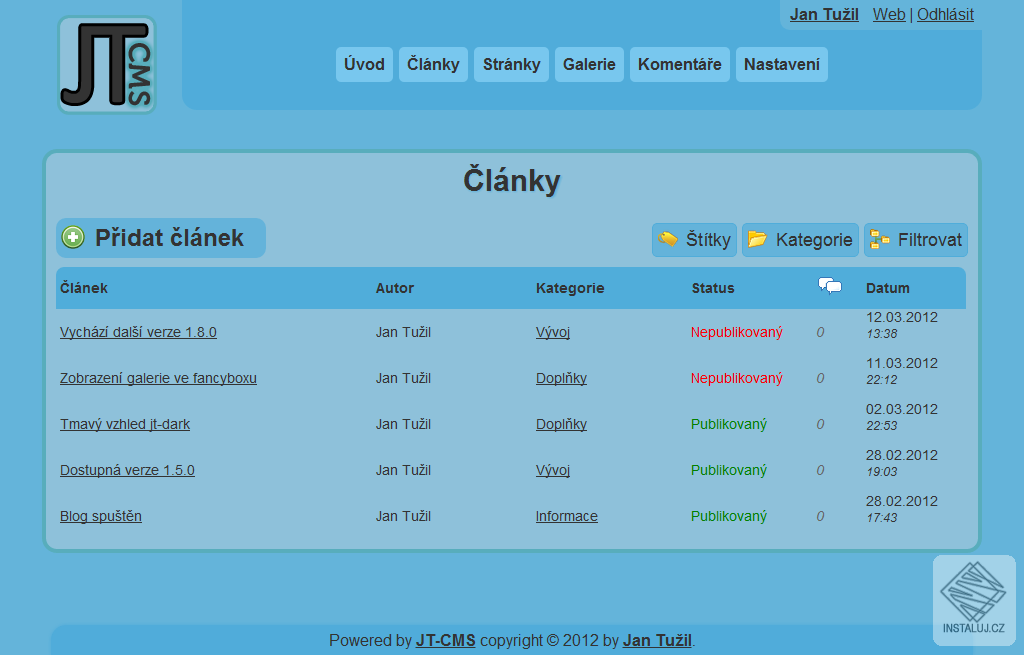Click the Status column header
The height and width of the screenshot is (655, 1024).
click(713, 288)
